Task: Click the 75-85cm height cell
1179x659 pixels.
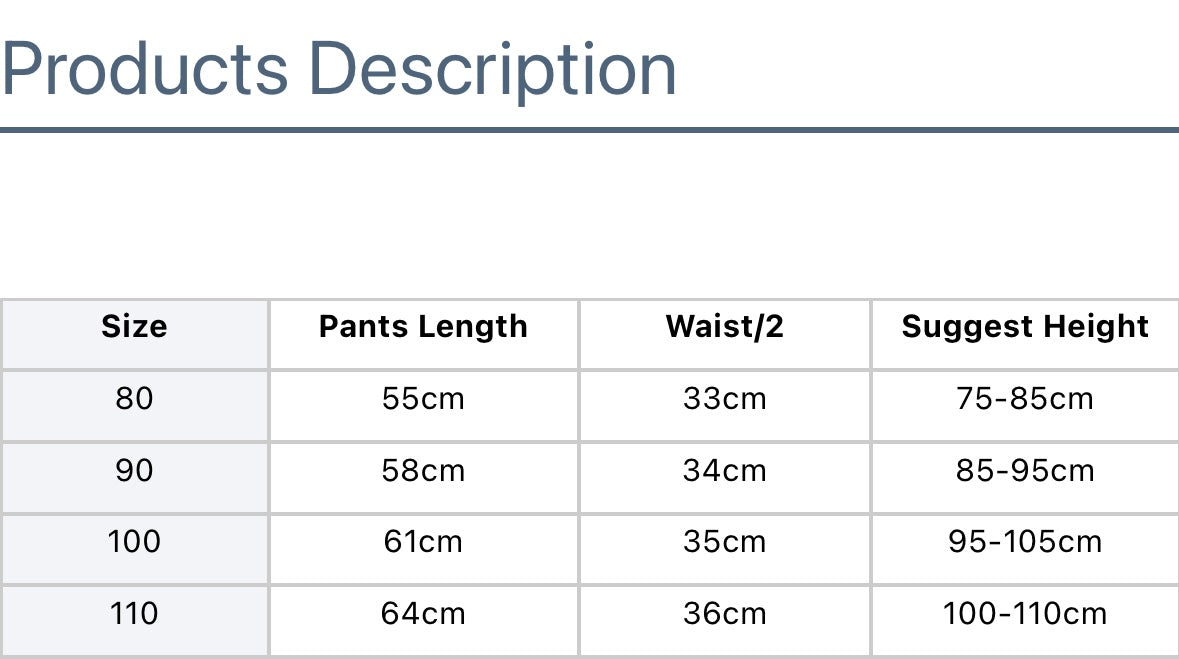Action: coord(1025,399)
